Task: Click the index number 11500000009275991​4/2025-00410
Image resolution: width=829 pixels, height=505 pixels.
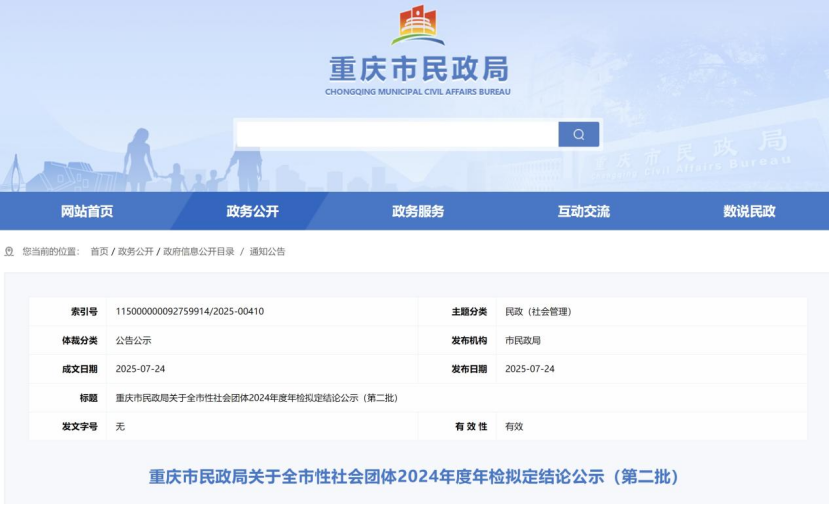Action: click(x=190, y=312)
